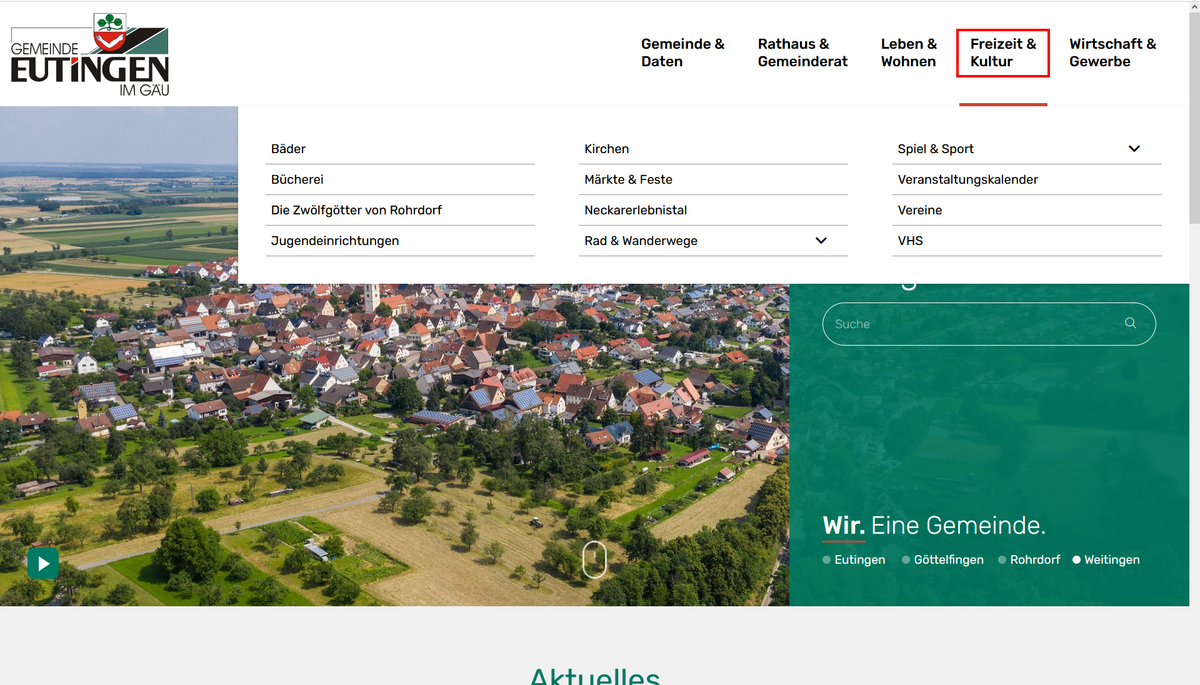Click into the Suche search field
The image size is (1200, 685).
coord(970,324)
